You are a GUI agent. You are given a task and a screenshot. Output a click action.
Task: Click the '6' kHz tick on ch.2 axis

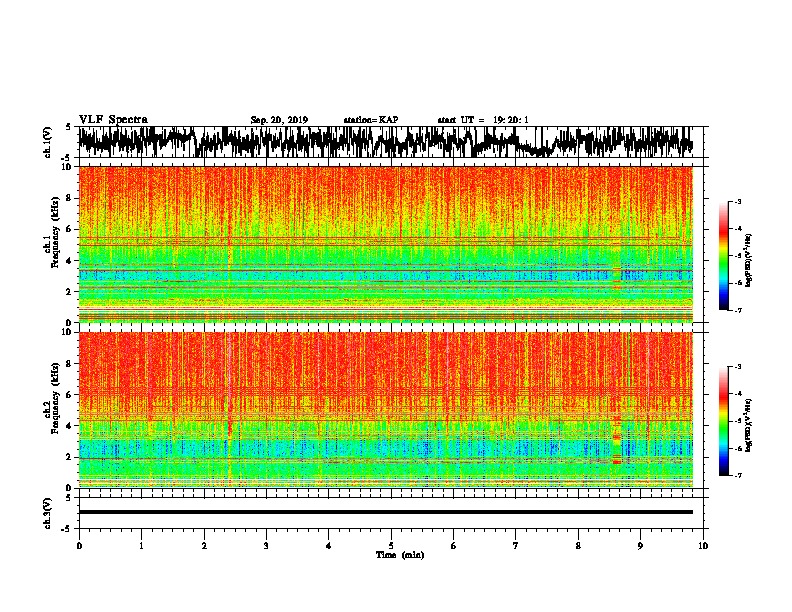70,394
